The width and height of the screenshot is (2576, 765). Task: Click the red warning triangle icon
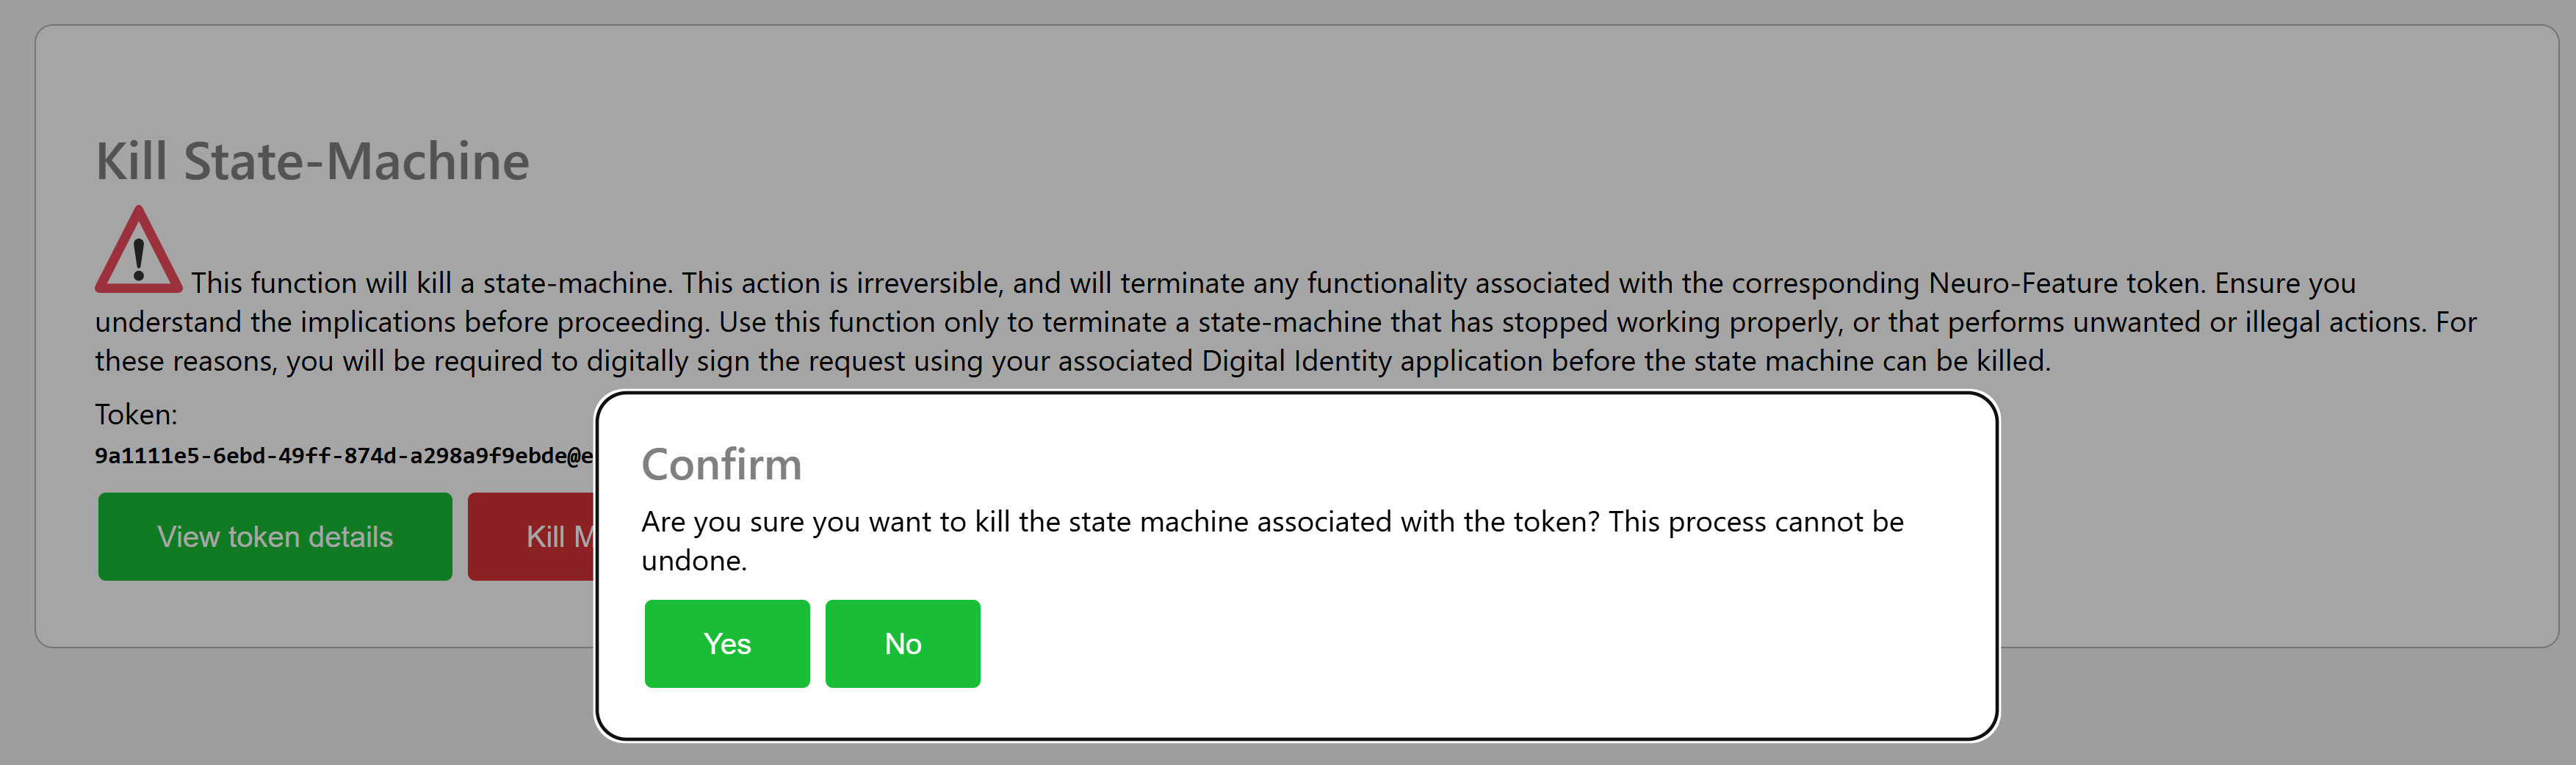(x=138, y=252)
